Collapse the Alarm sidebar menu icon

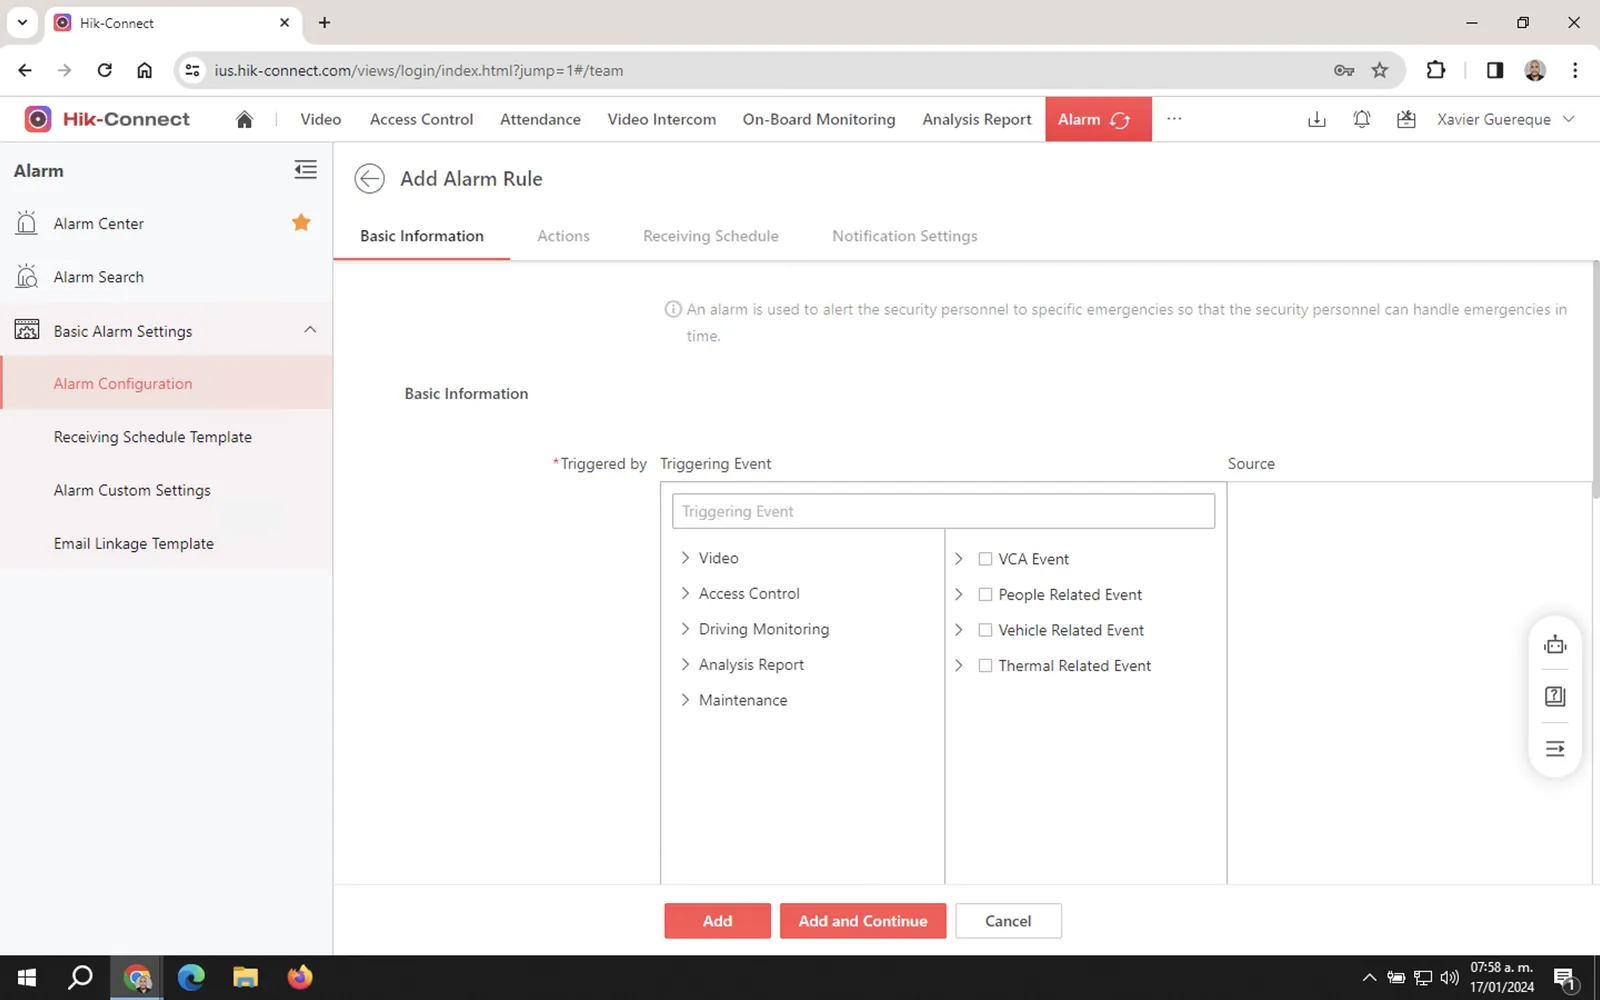(x=305, y=170)
